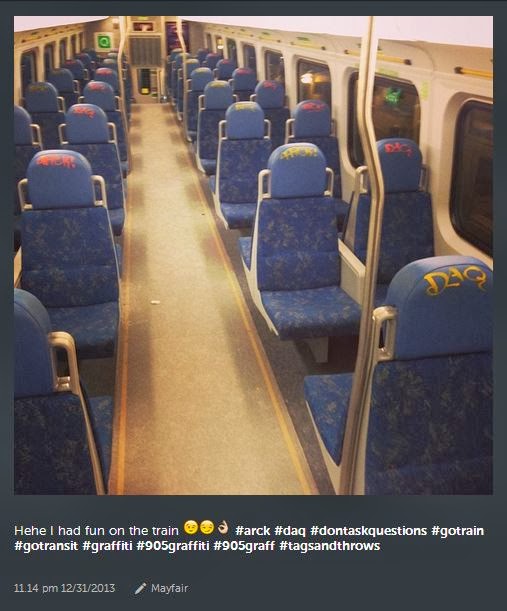The height and width of the screenshot is (611, 507).
Task: Open the #arck hashtag
Action: (253, 531)
